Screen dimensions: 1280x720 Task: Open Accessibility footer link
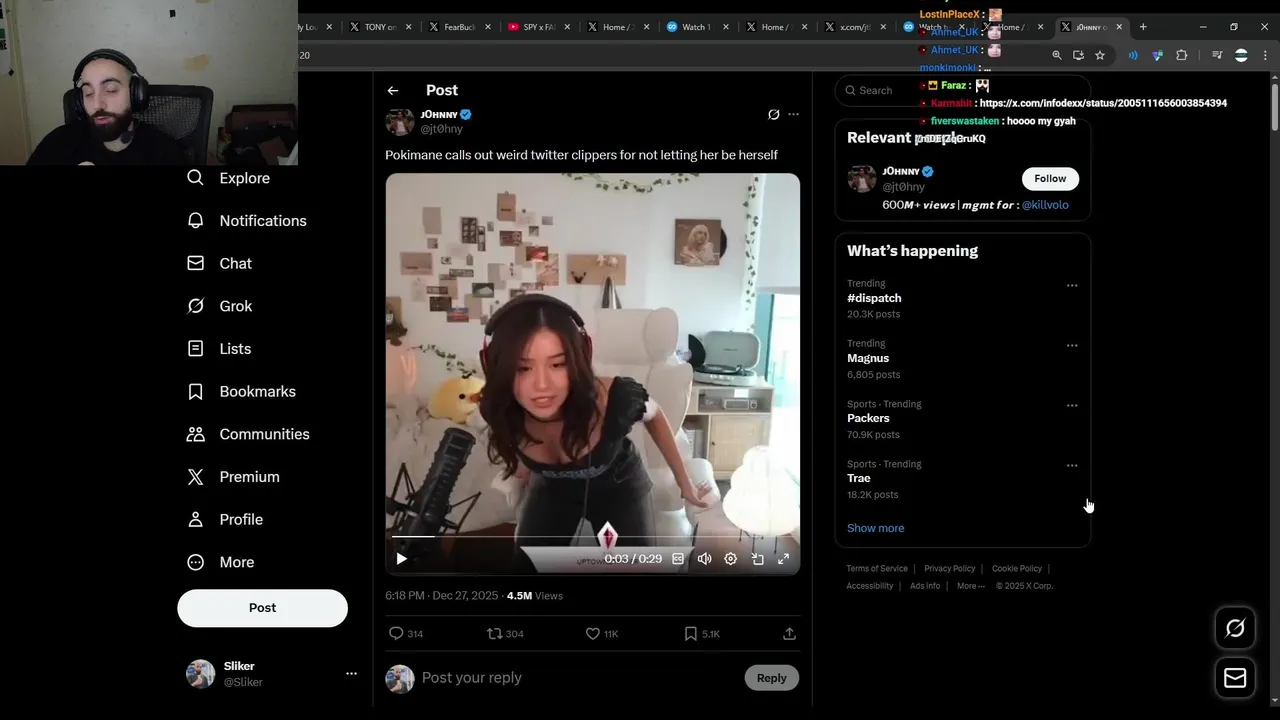click(x=869, y=586)
